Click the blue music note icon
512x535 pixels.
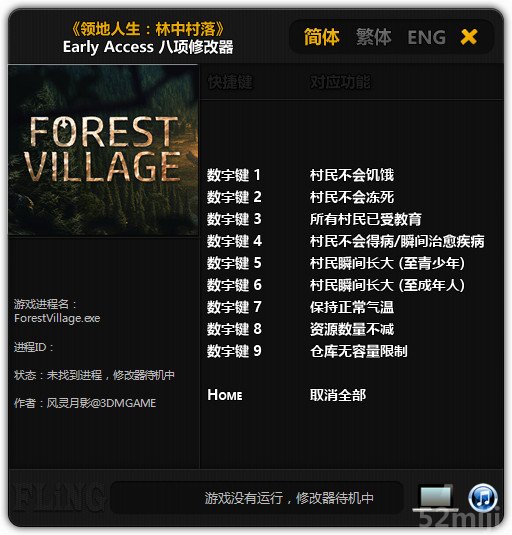483,498
